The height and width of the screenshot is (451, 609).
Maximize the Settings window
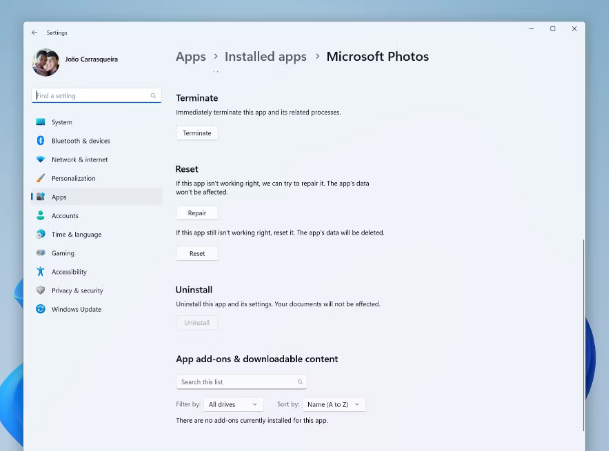point(553,28)
